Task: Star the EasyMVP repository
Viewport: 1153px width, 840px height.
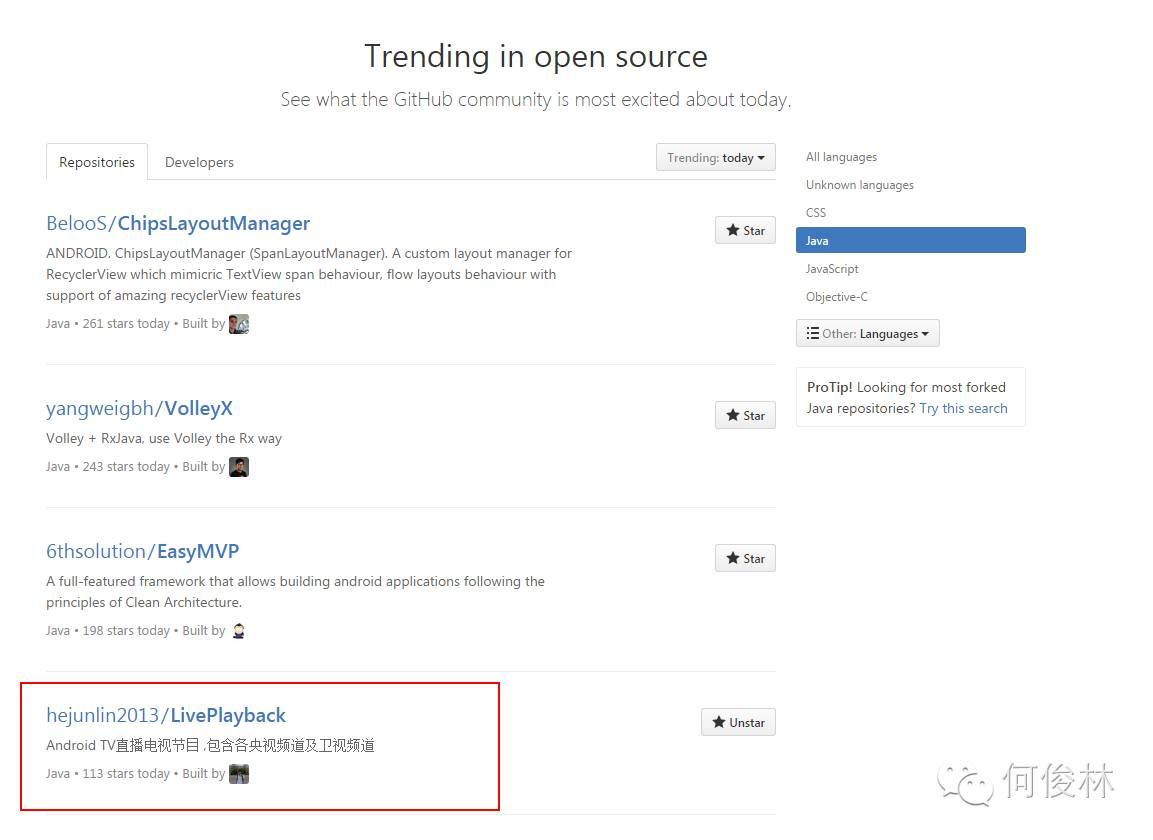Action: 745,558
